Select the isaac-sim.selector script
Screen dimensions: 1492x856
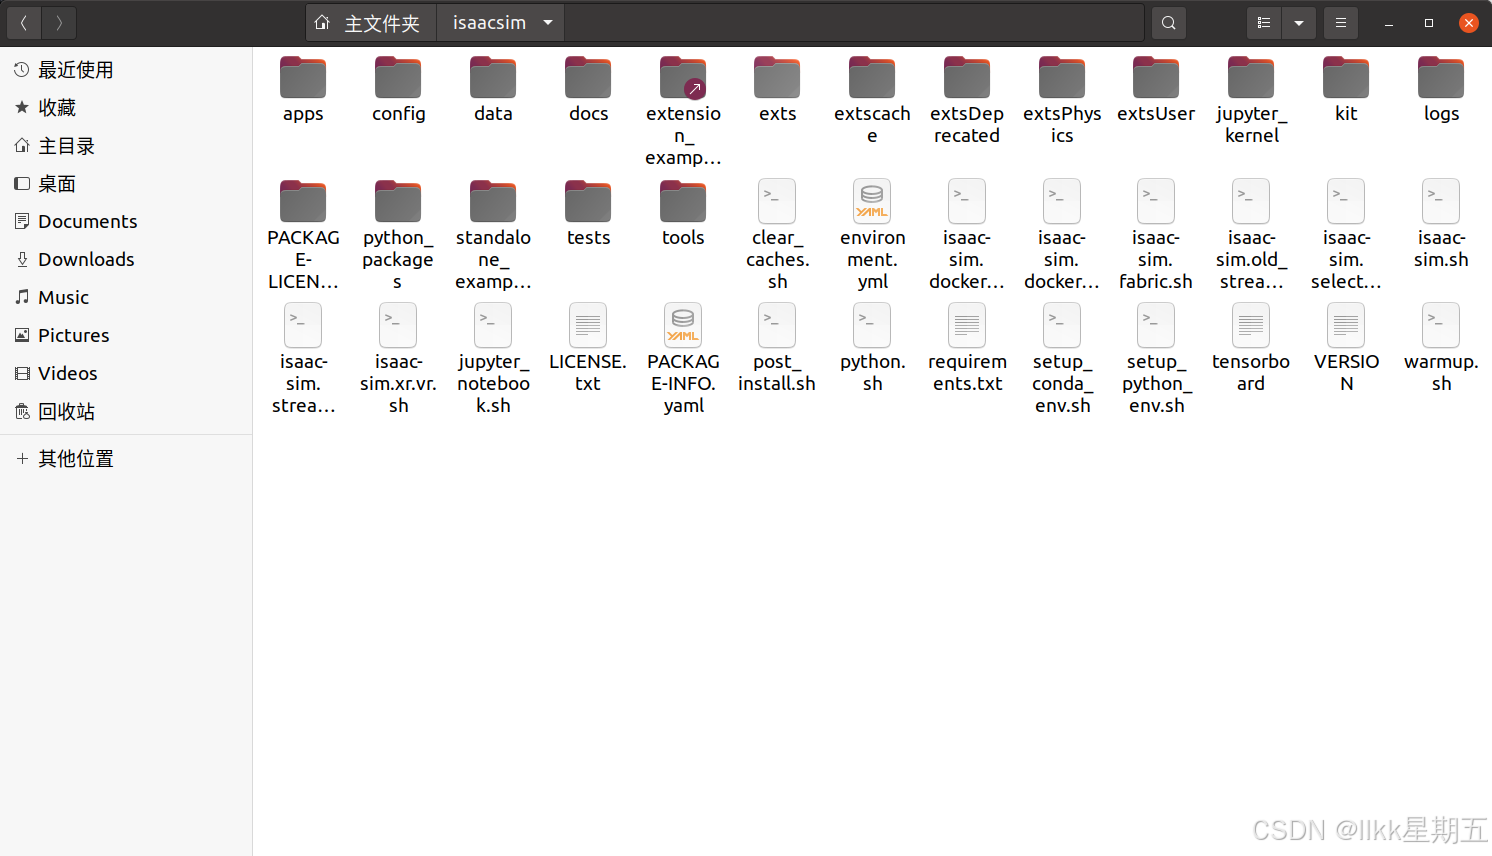point(1346,235)
